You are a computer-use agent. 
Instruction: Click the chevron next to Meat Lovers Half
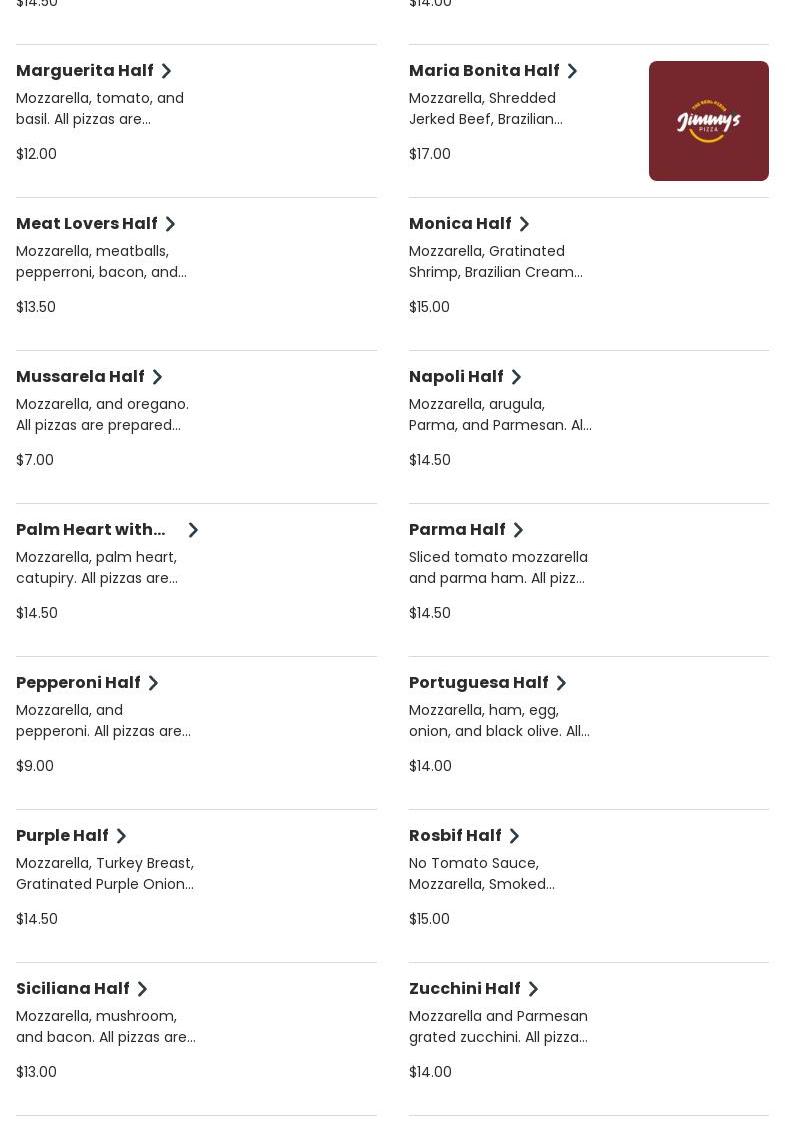170,224
